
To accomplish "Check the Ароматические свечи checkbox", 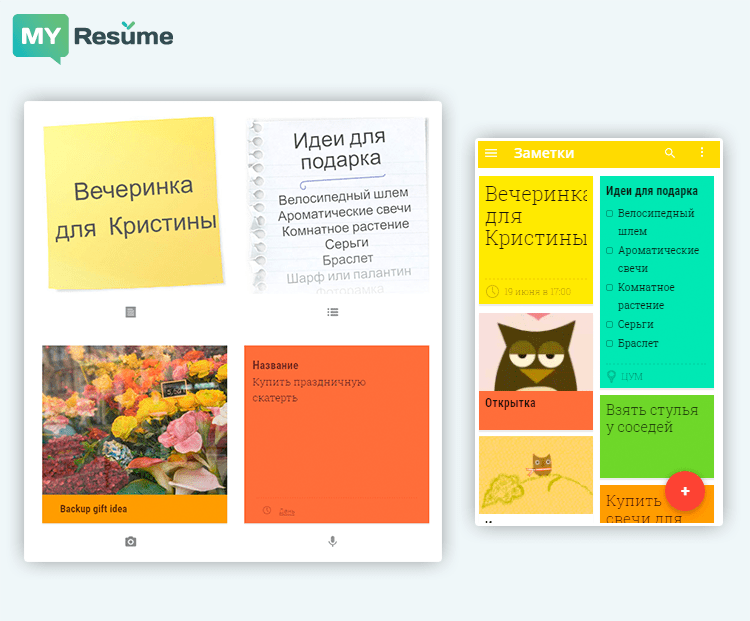I will click(609, 250).
